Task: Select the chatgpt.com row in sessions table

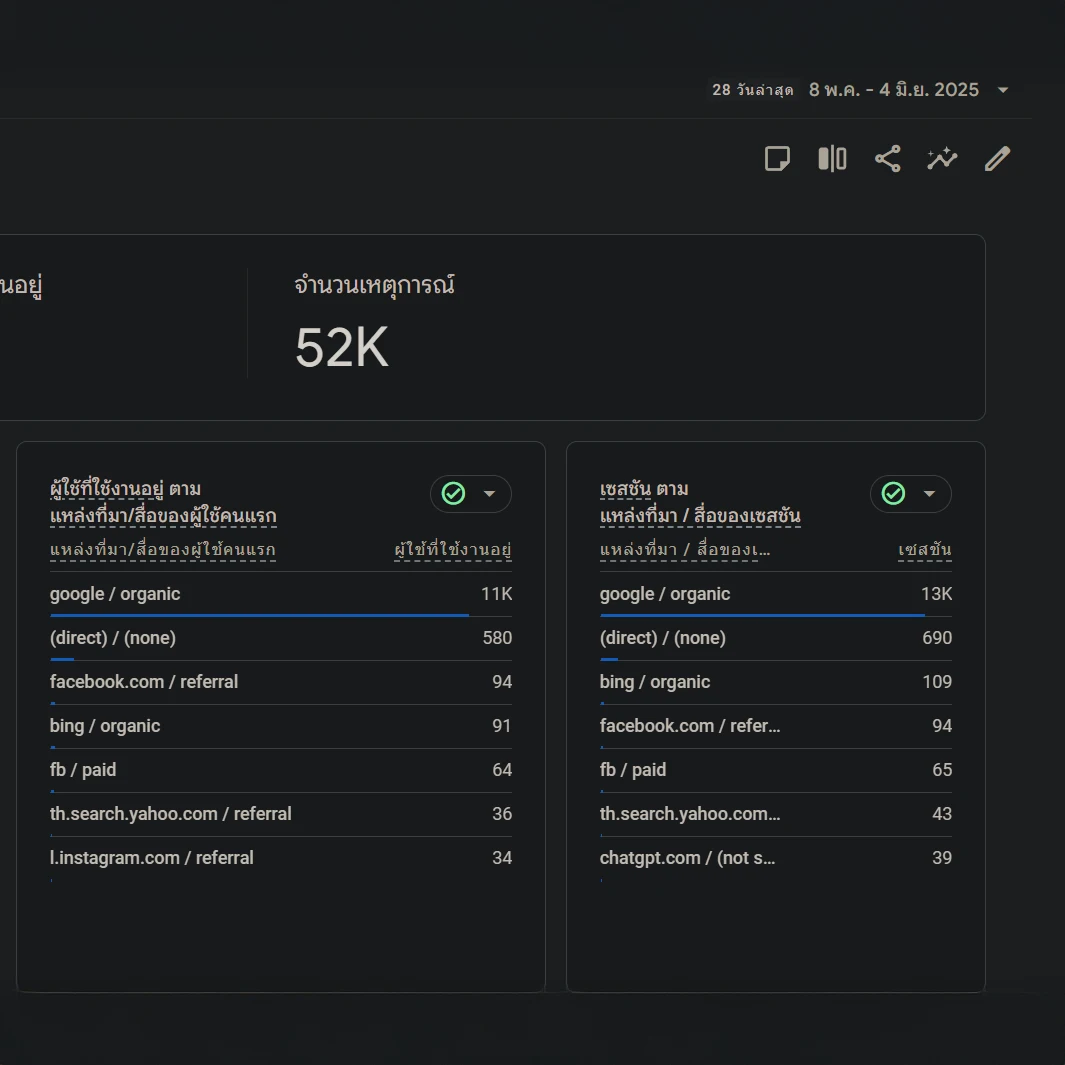Action: pos(688,858)
